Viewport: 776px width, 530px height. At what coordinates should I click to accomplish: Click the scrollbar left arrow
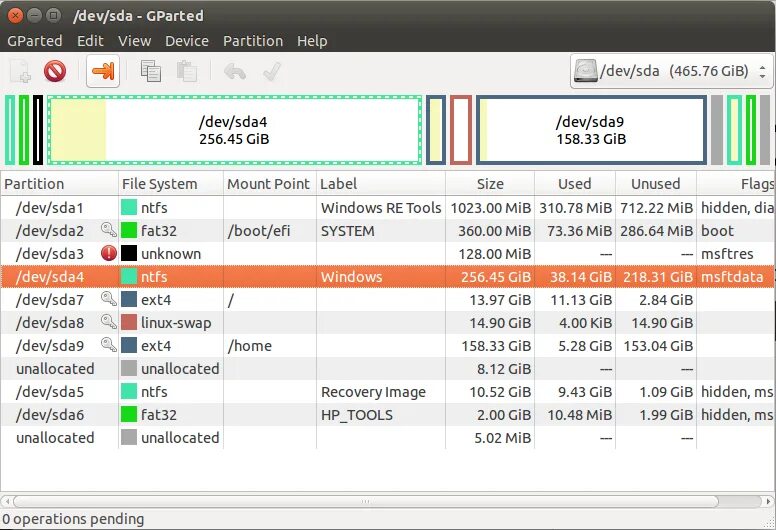[6, 501]
